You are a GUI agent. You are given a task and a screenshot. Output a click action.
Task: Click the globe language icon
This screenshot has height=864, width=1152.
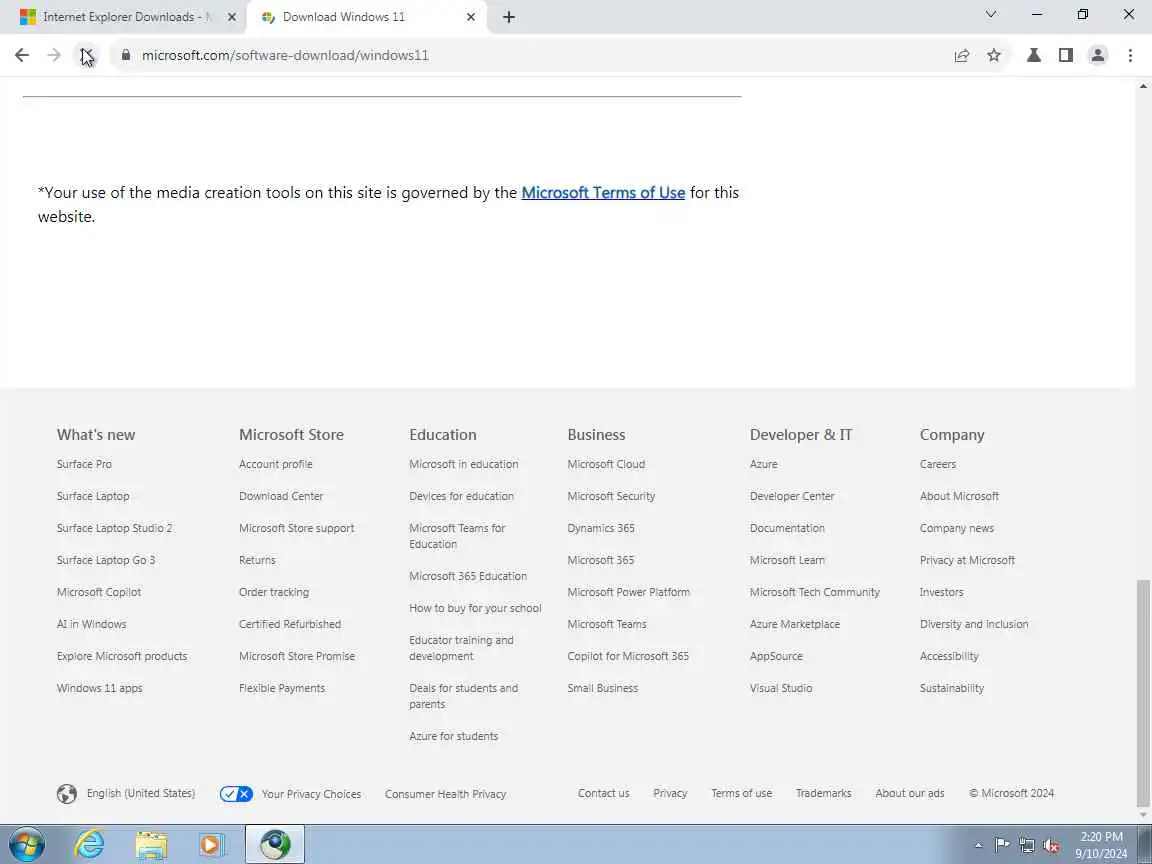click(x=67, y=793)
